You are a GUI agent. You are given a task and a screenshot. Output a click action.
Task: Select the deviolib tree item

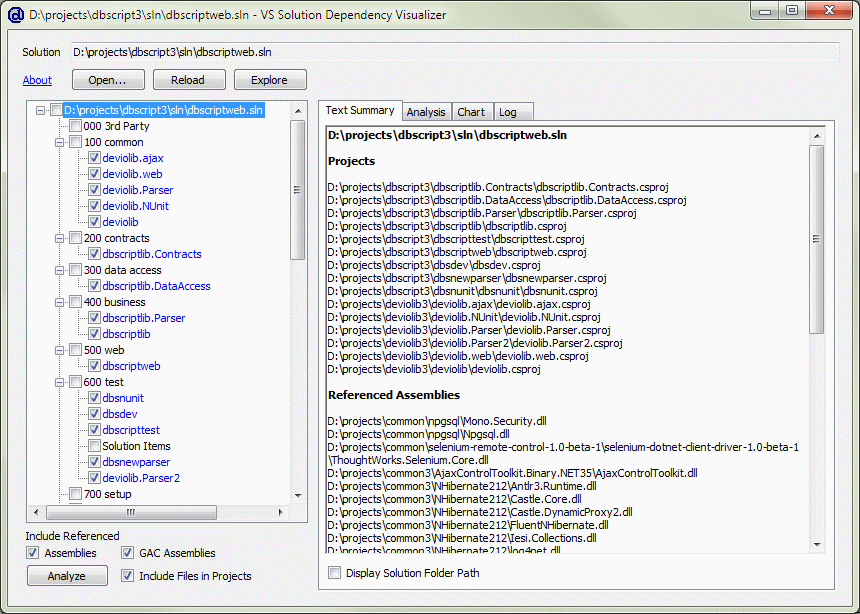point(120,222)
